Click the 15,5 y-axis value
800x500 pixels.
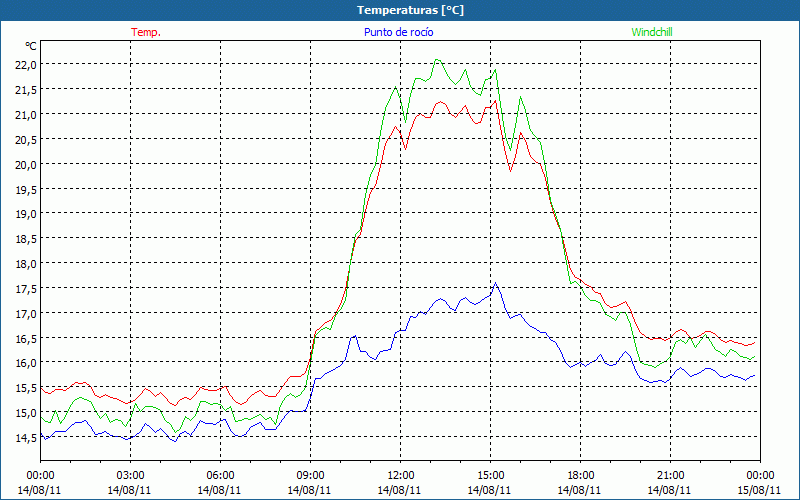[27, 388]
